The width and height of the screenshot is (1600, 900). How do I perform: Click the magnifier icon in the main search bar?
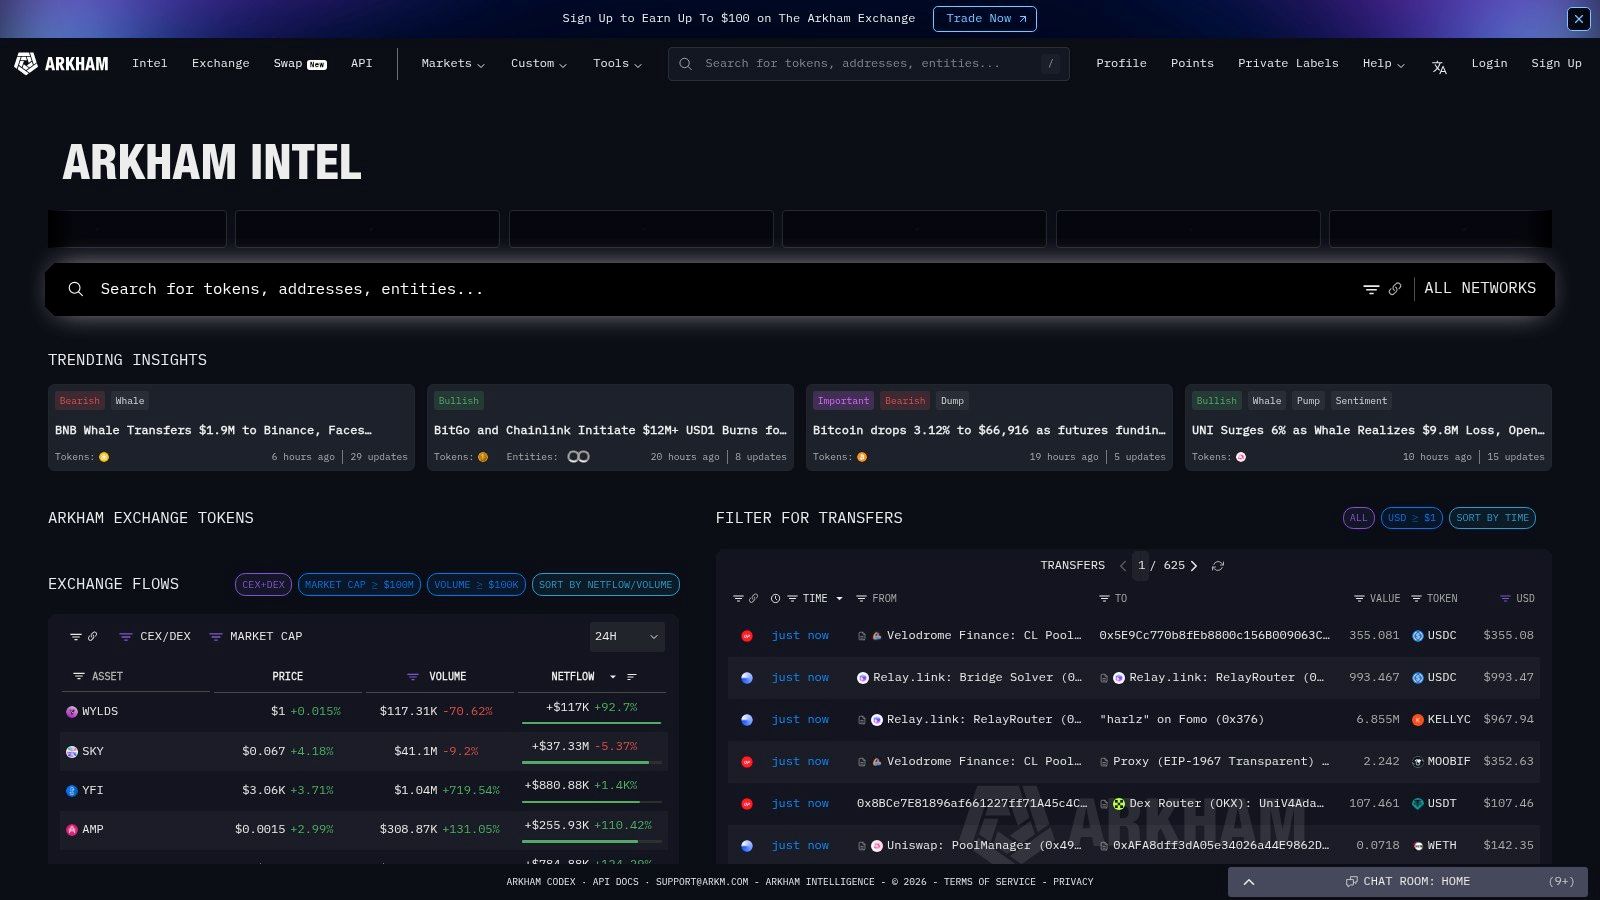[75, 289]
